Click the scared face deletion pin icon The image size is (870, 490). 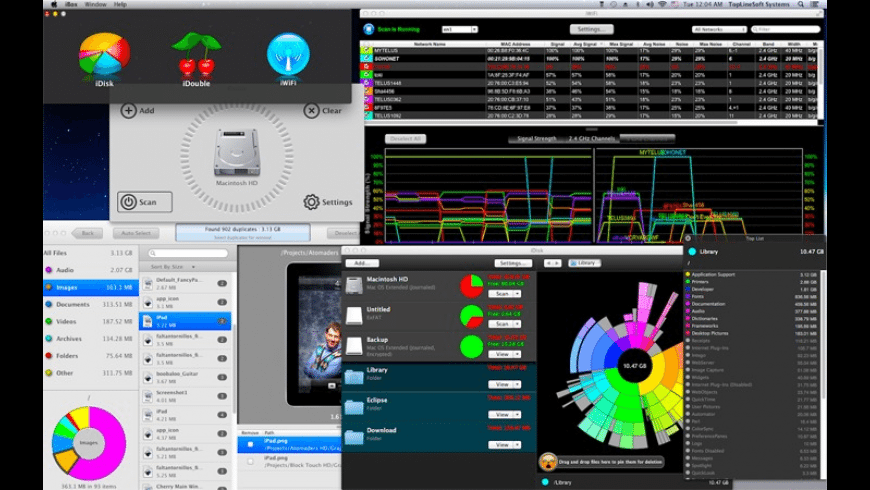[548, 462]
